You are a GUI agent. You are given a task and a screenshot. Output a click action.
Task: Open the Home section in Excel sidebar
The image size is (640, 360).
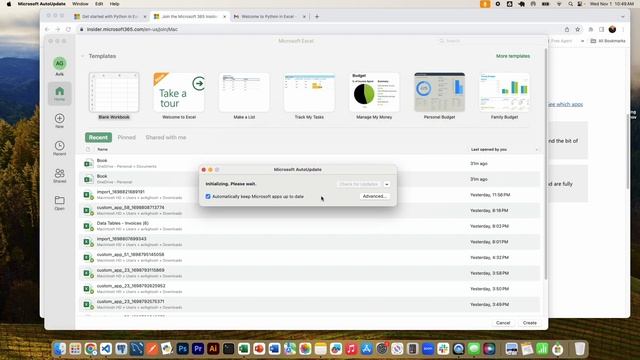[x=60, y=93]
